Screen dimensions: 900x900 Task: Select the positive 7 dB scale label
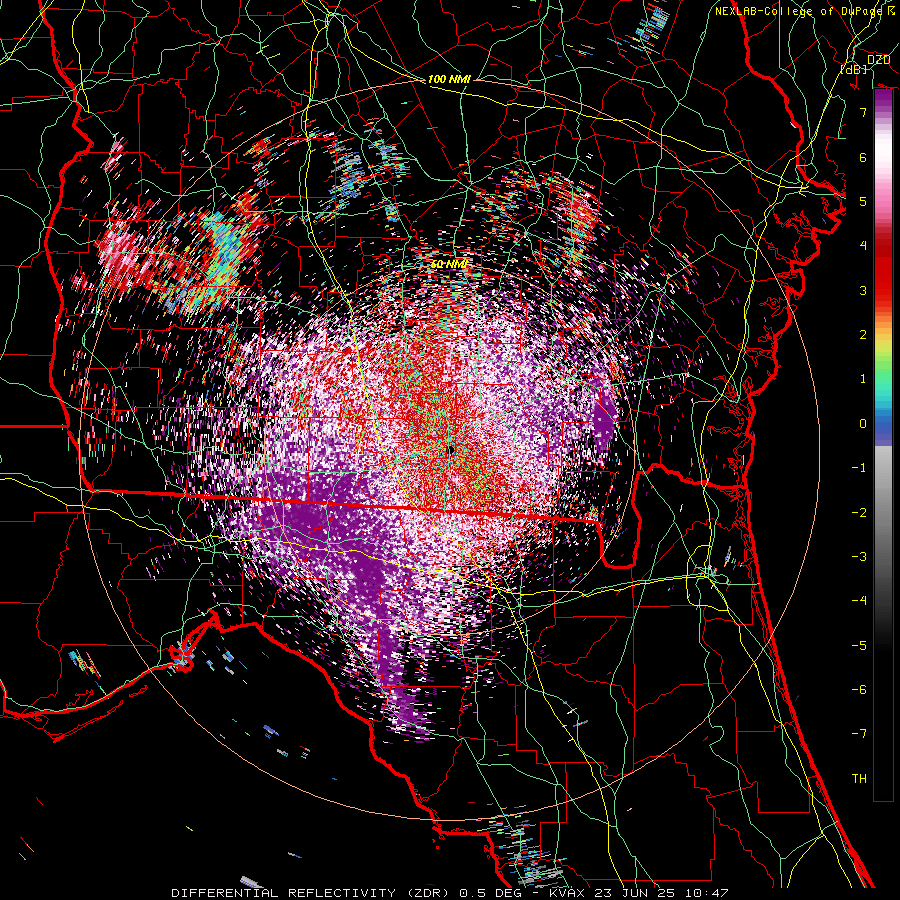(863, 112)
